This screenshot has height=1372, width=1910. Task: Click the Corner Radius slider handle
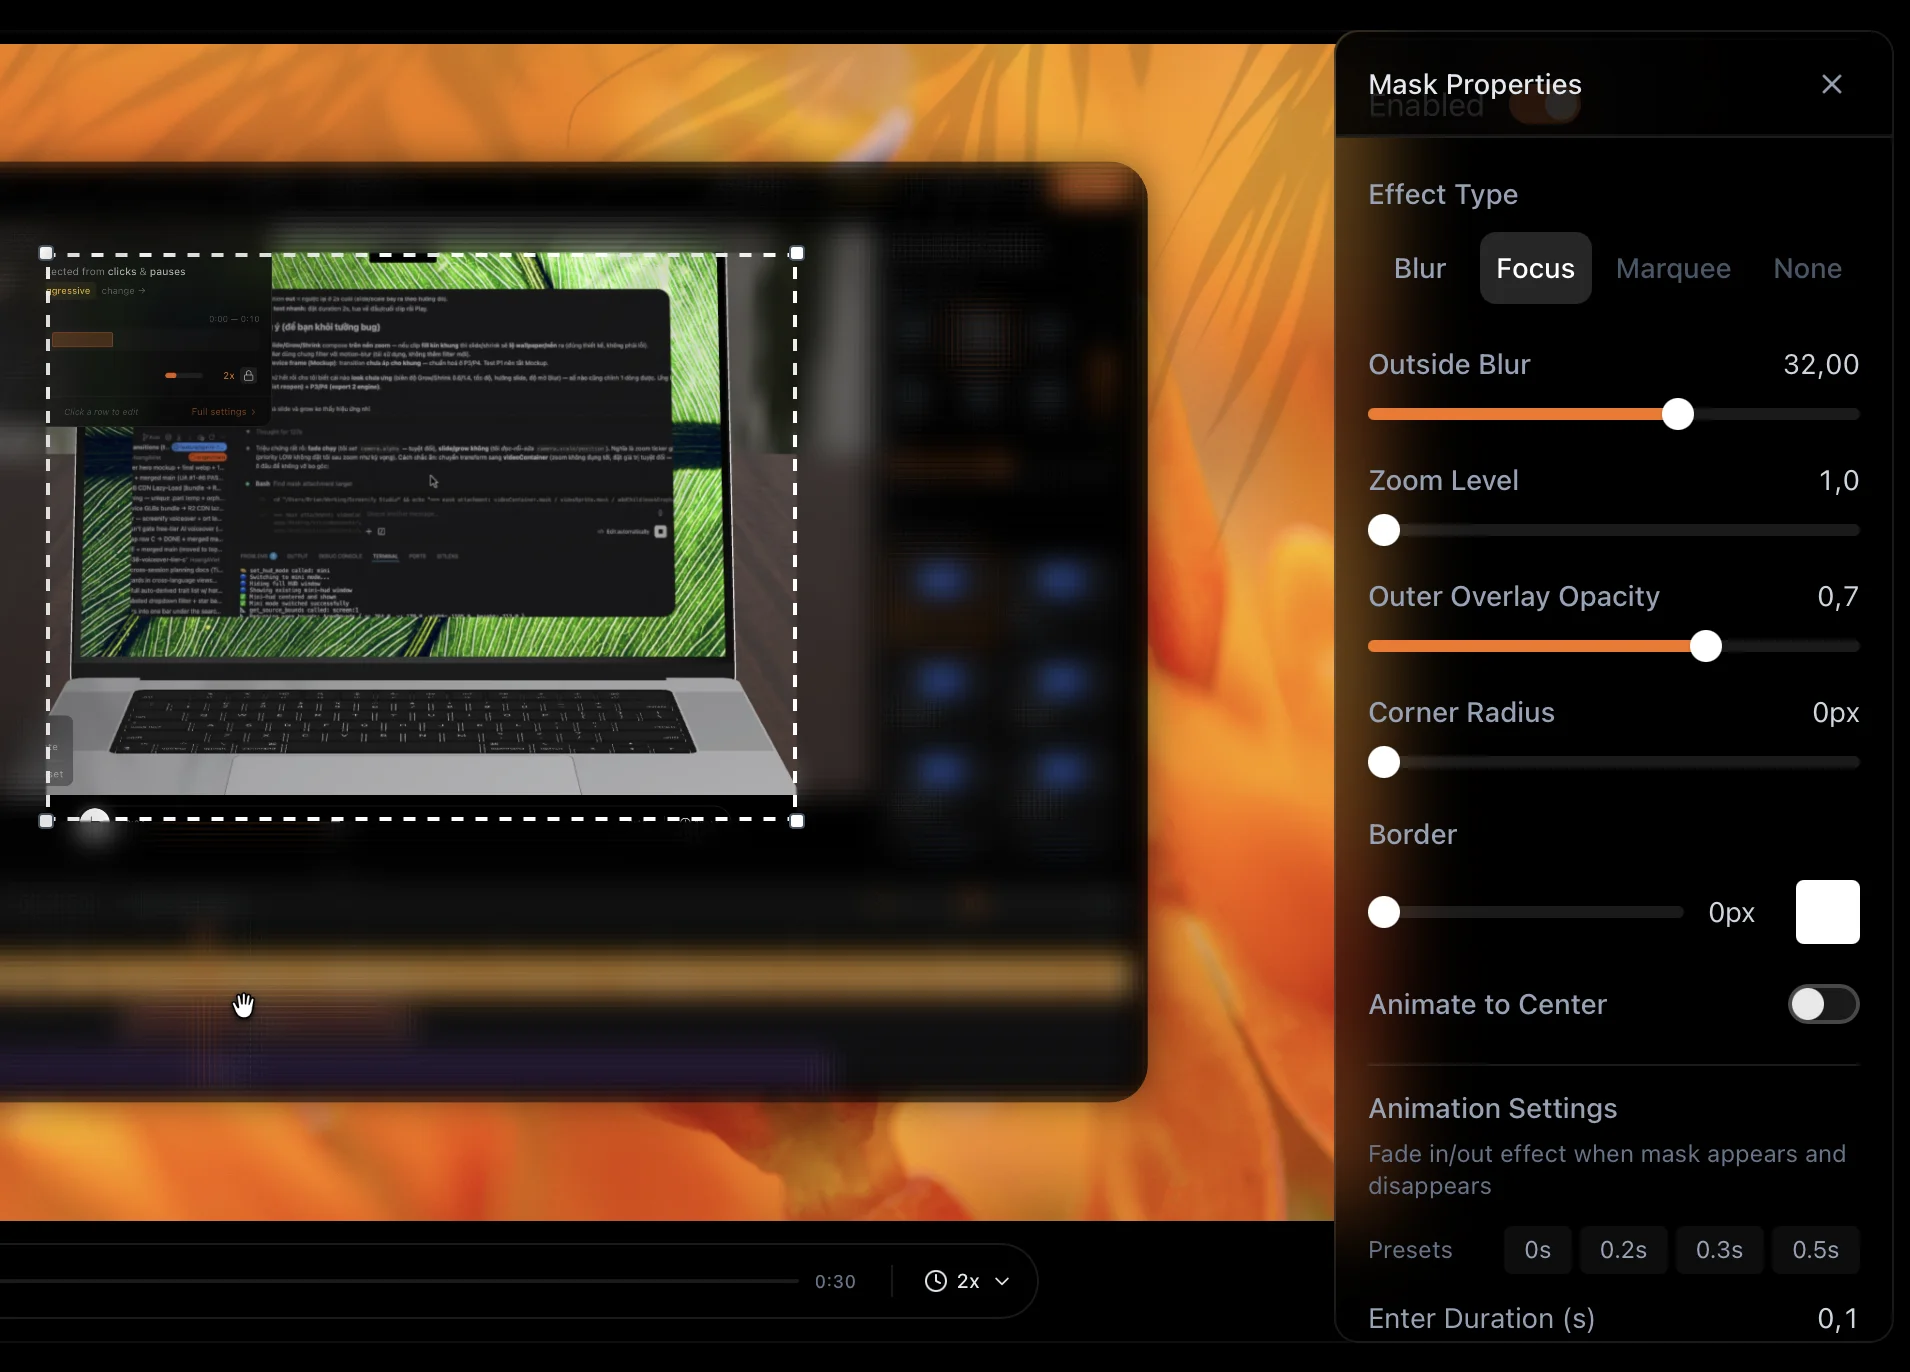tap(1384, 762)
